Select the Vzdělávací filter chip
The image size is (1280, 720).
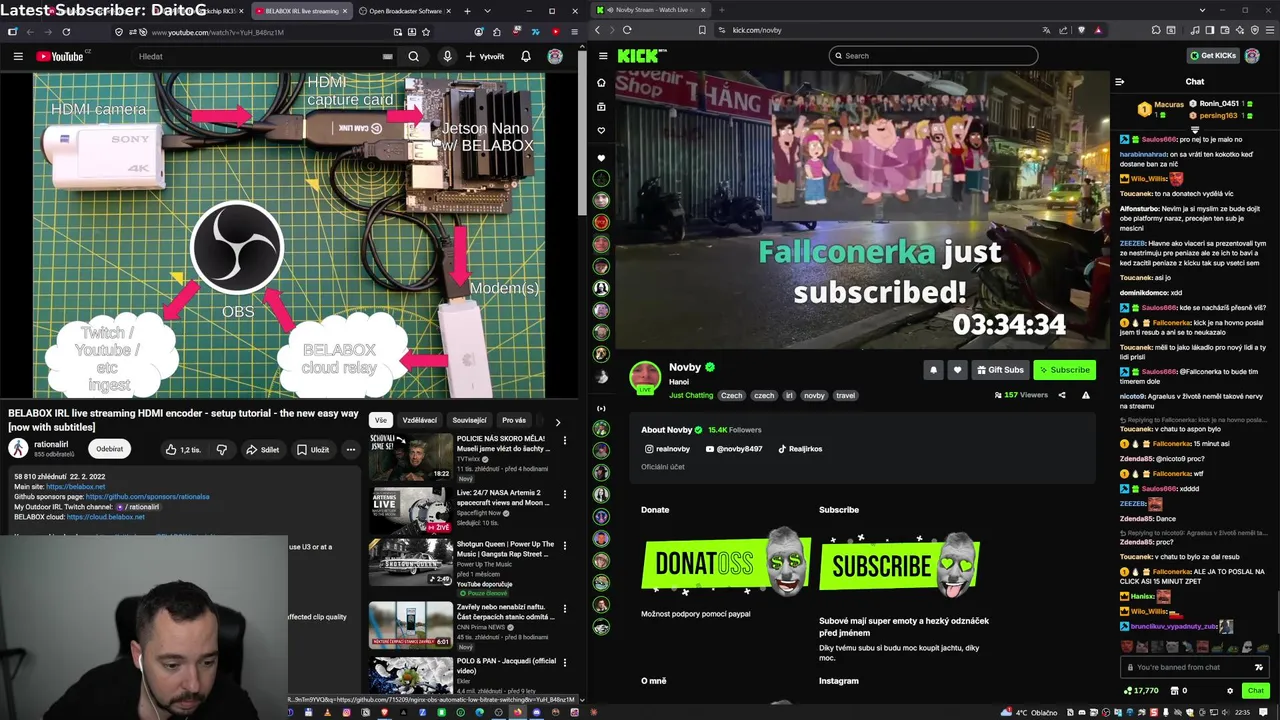click(x=419, y=420)
